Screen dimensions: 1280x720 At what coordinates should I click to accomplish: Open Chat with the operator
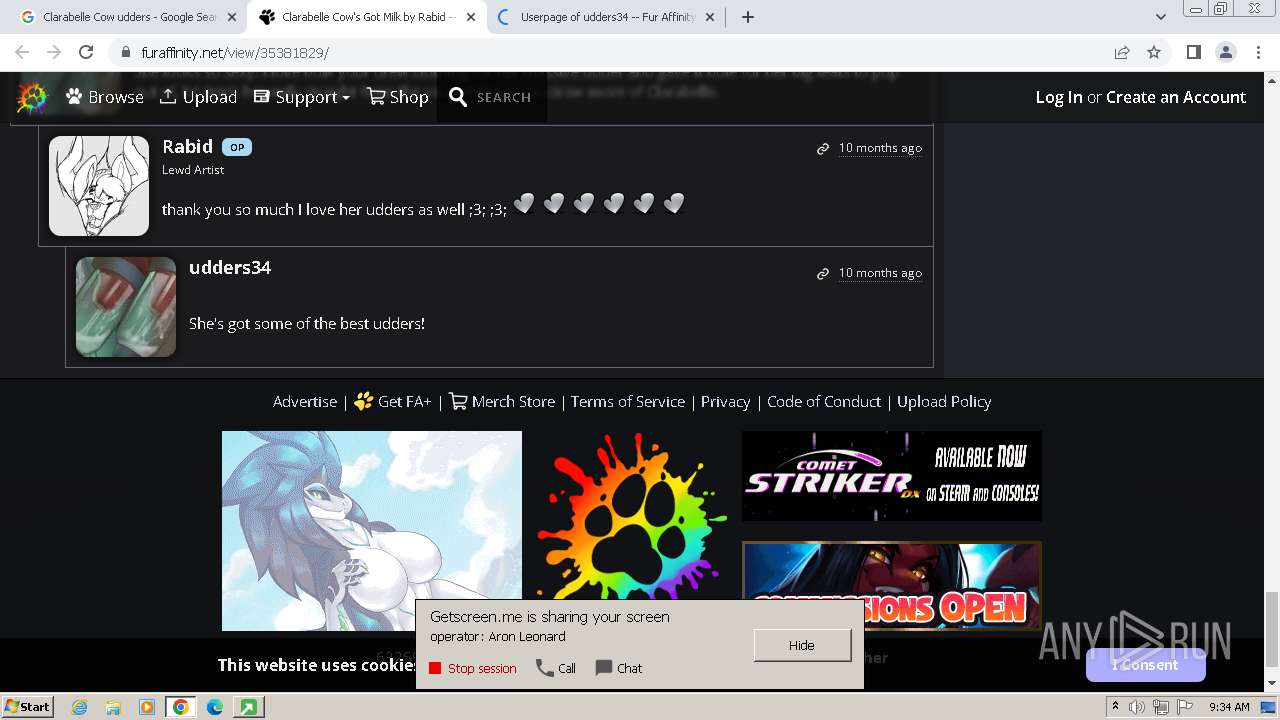click(x=619, y=668)
